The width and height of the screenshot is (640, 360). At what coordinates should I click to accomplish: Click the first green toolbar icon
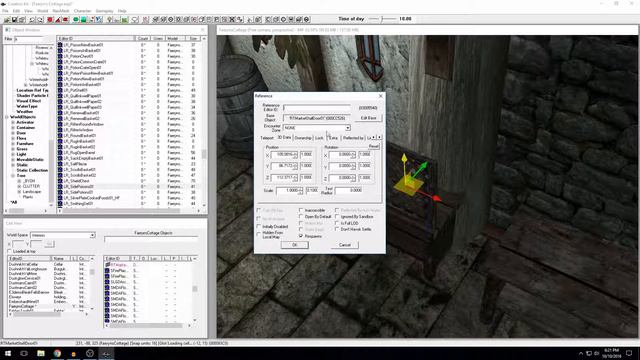76,19
